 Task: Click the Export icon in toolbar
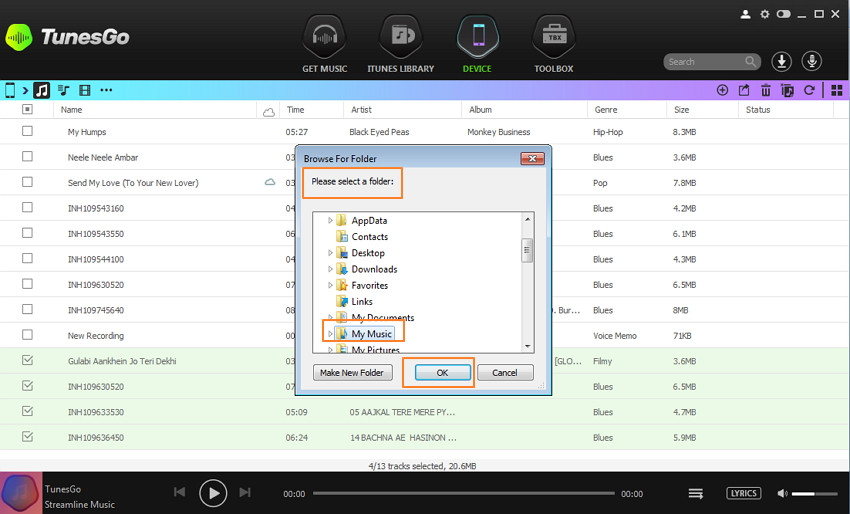point(744,90)
